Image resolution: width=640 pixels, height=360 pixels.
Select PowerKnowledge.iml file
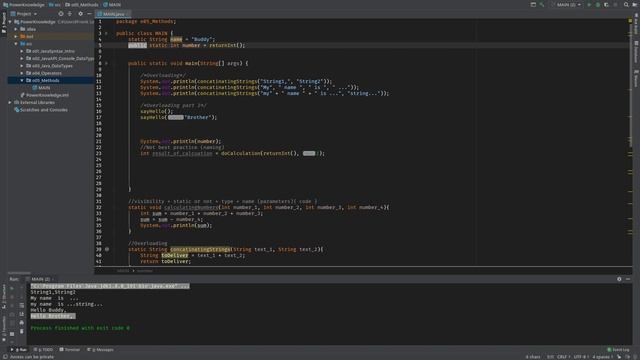(44, 95)
